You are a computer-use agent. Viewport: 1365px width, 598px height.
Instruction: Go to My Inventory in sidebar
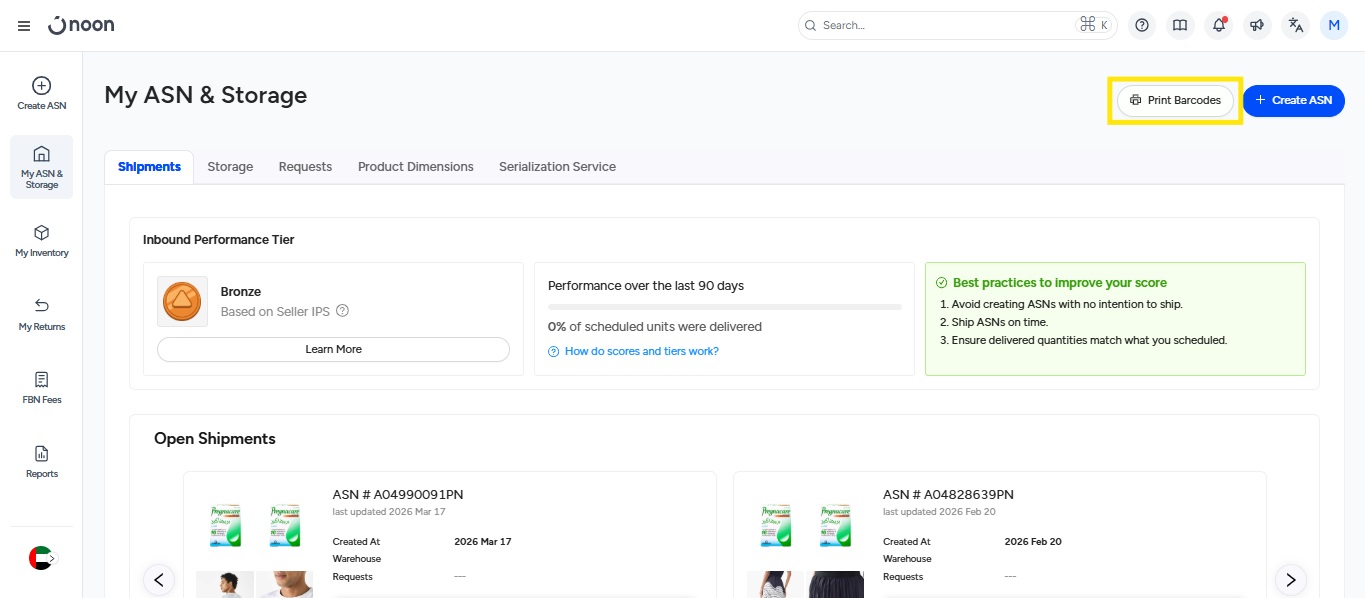tap(42, 241)
